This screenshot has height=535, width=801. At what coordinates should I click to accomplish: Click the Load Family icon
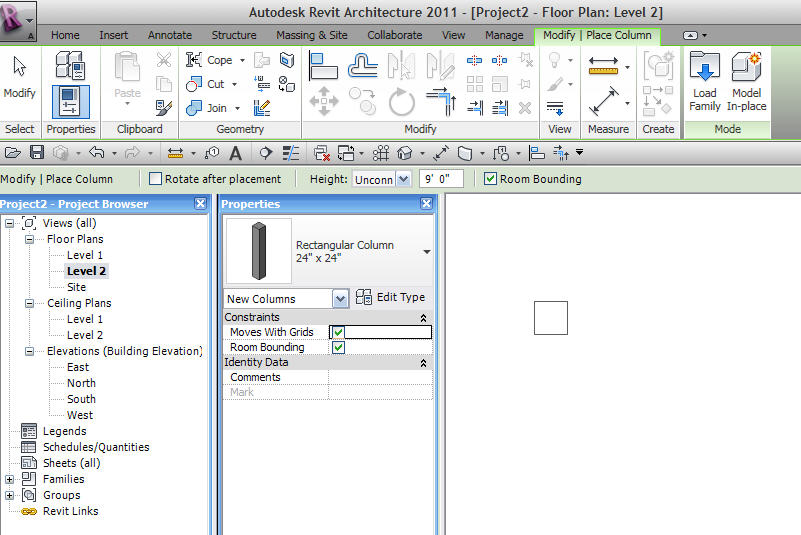pyautogui.click(x=704, y=81)
